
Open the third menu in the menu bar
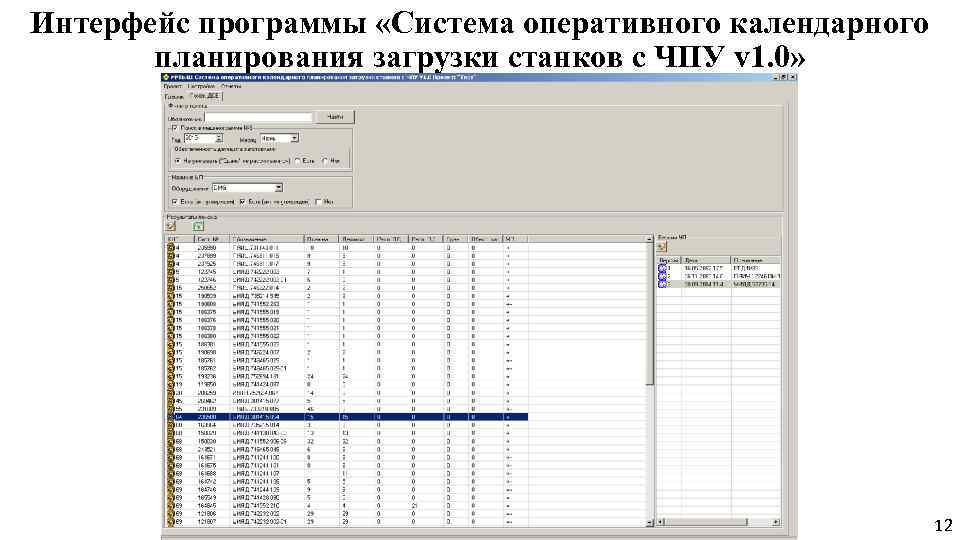(x=231, y=86)
